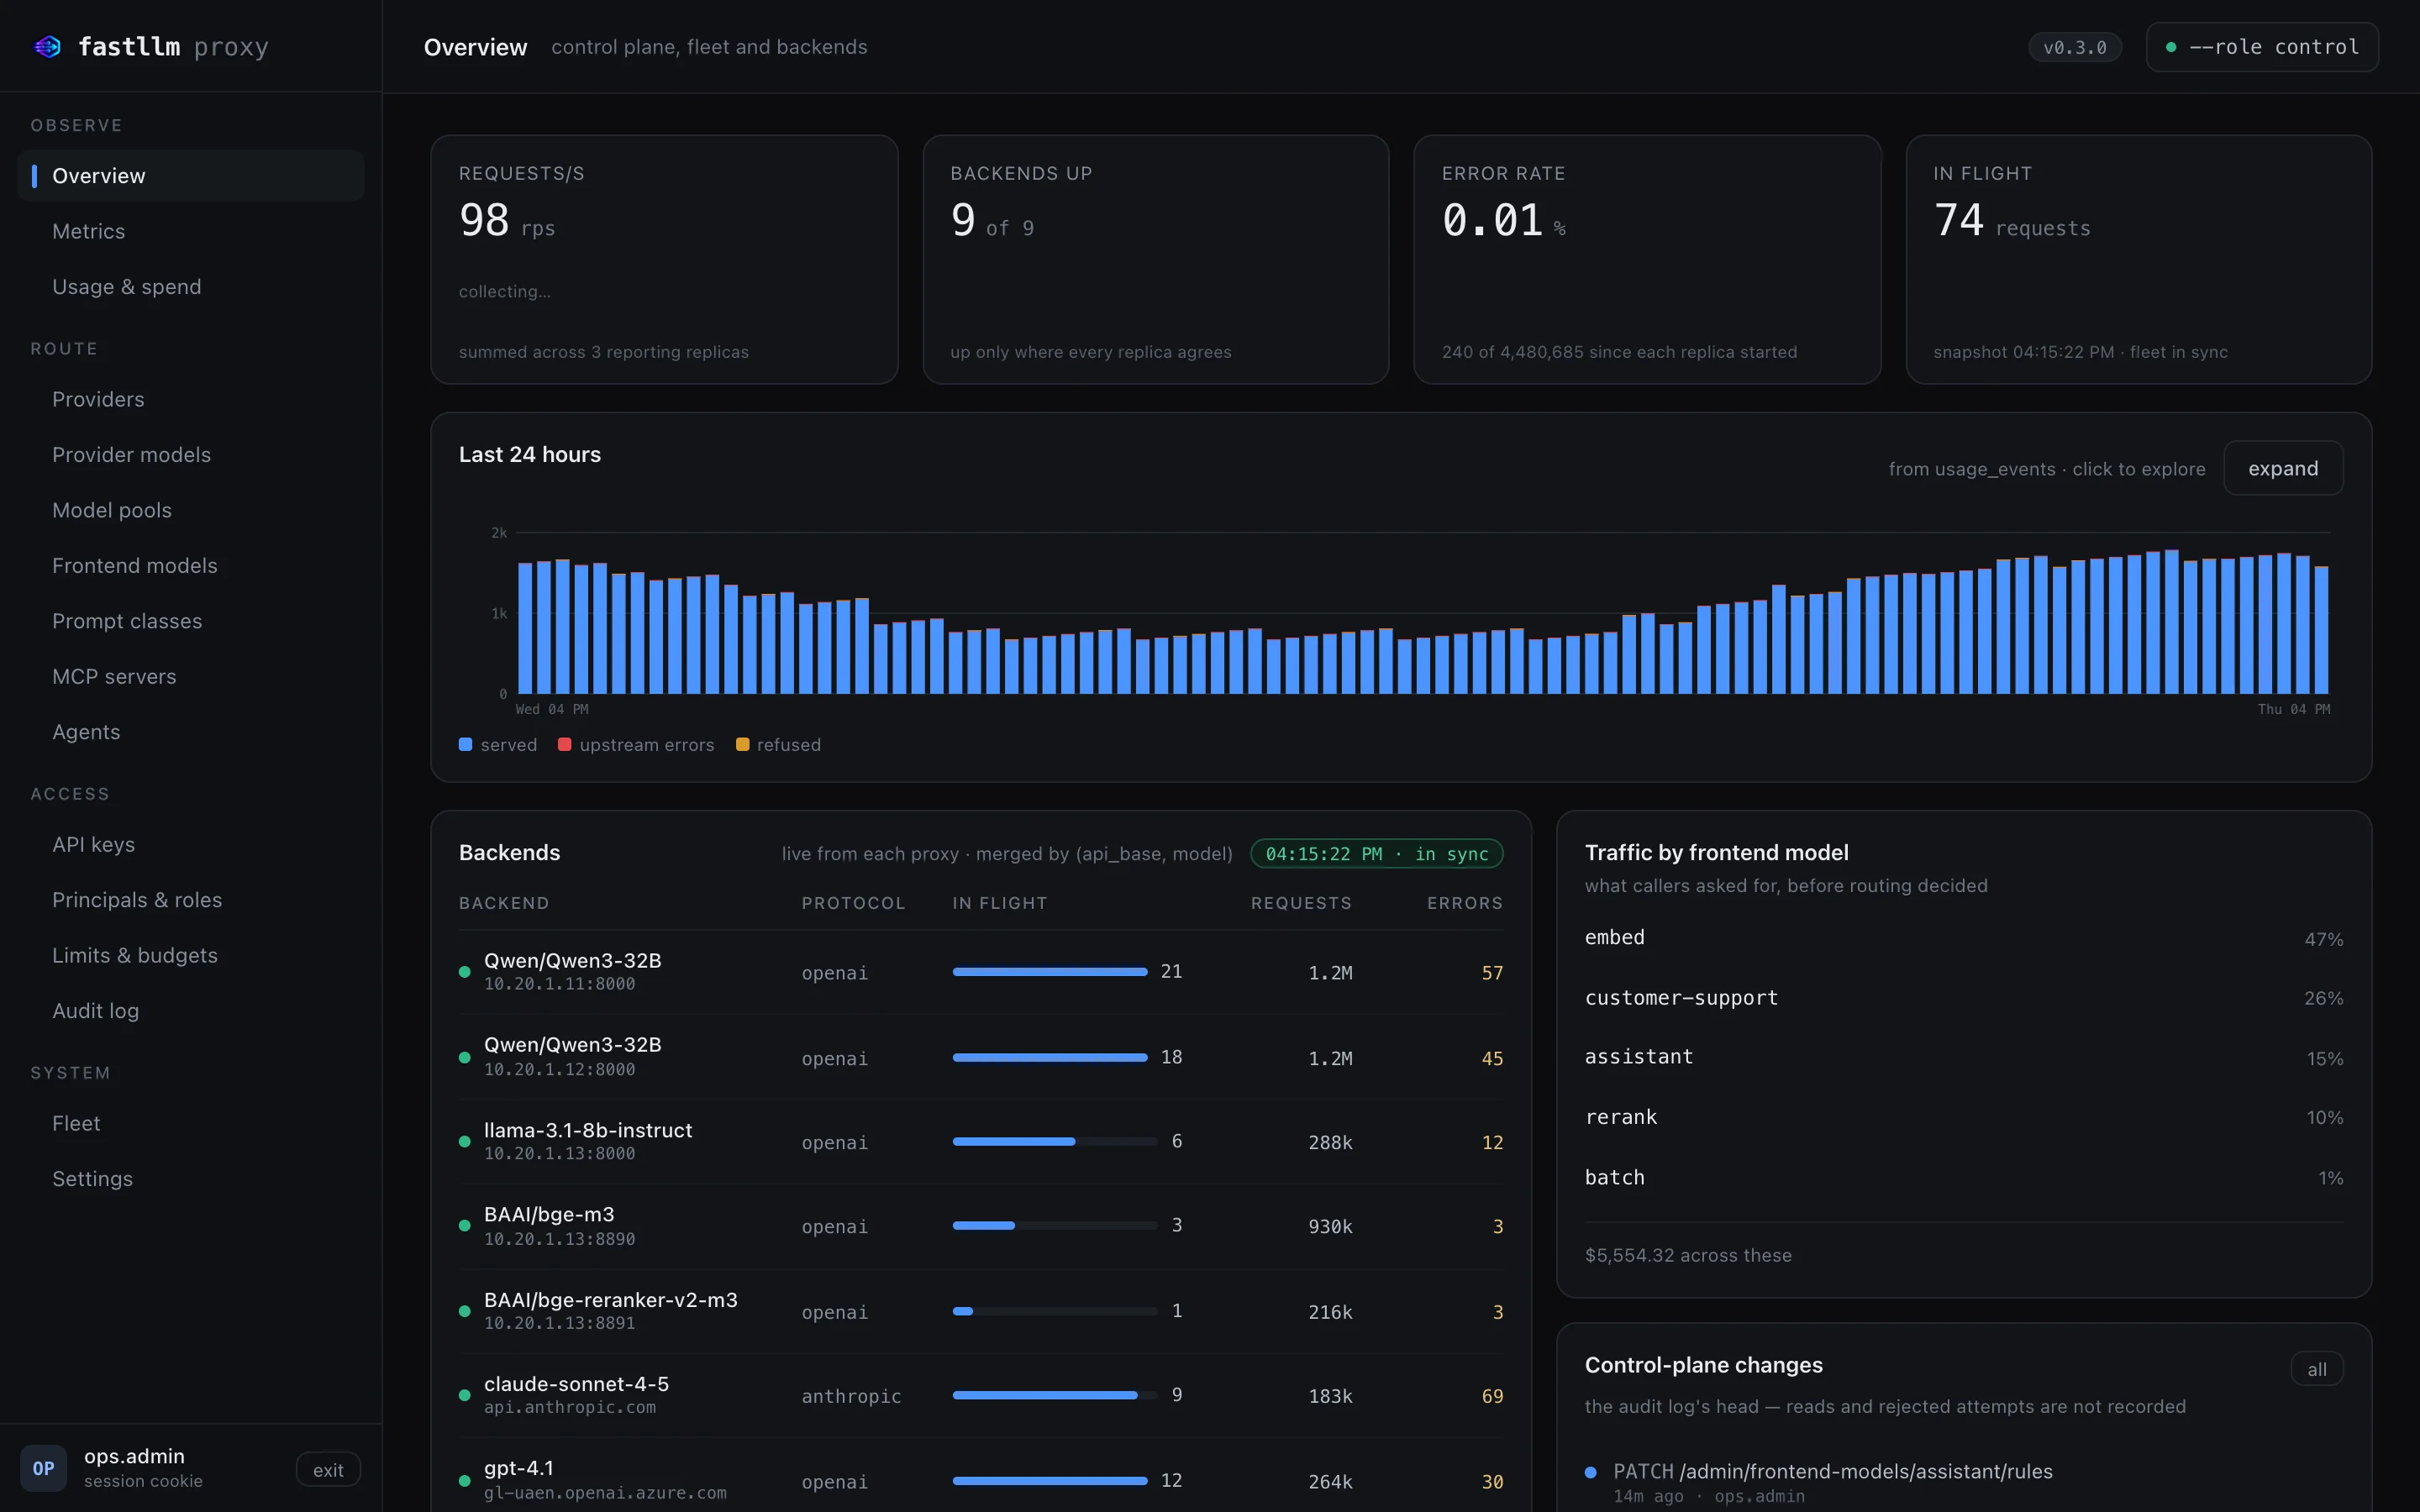
Task: Click the v0.3.0 version badge
Action: pyautogui.click(x=2074, y=47)
